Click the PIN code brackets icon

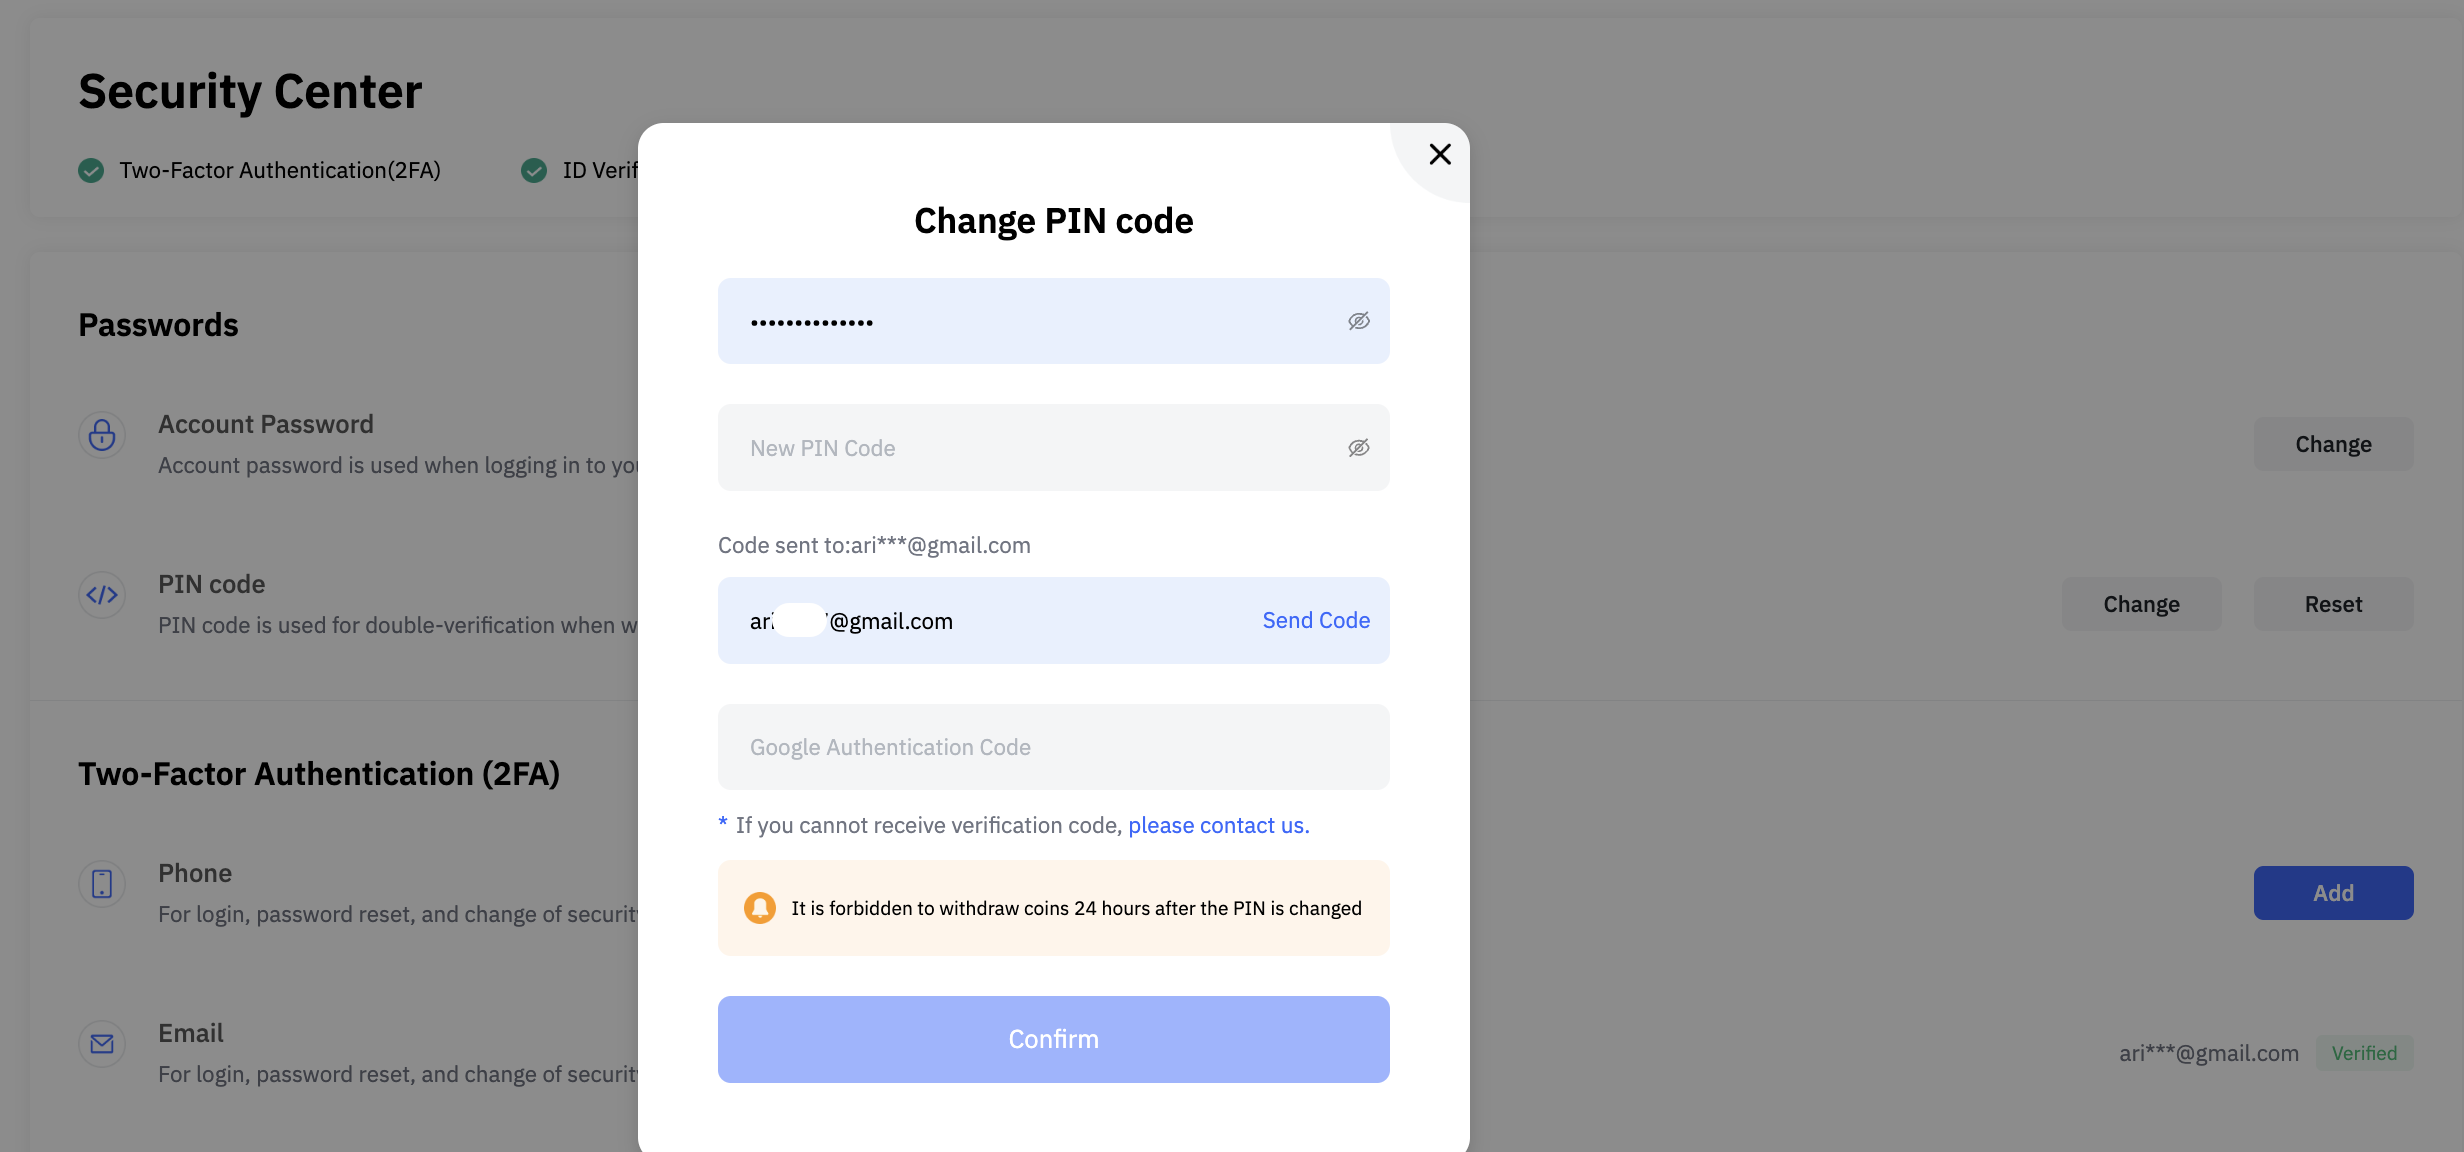(x=102, y=595)
